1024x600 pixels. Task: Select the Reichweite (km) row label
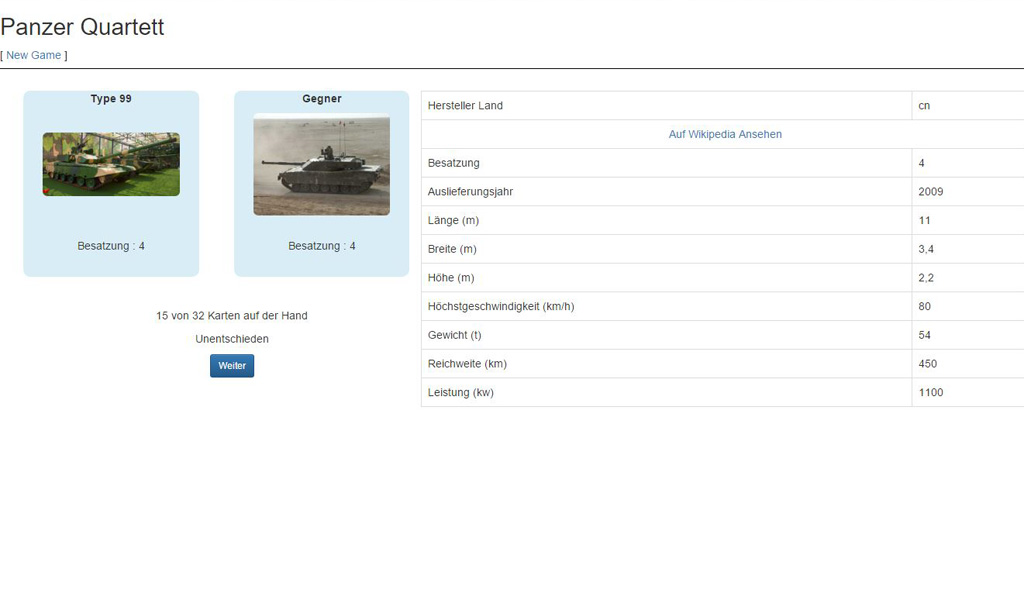467,364
